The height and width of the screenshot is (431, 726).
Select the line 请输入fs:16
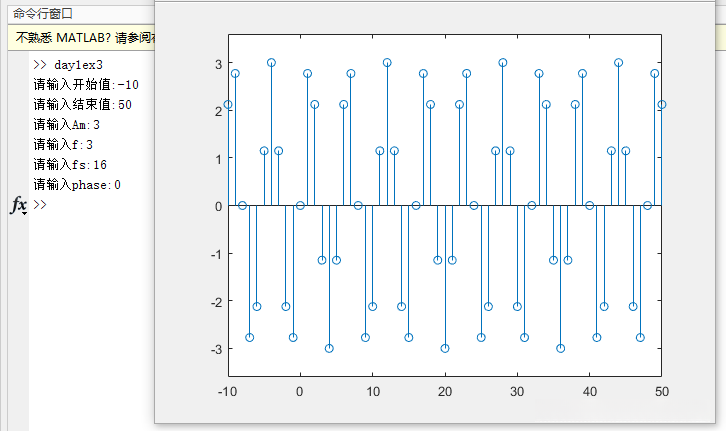tap(70, 164)
